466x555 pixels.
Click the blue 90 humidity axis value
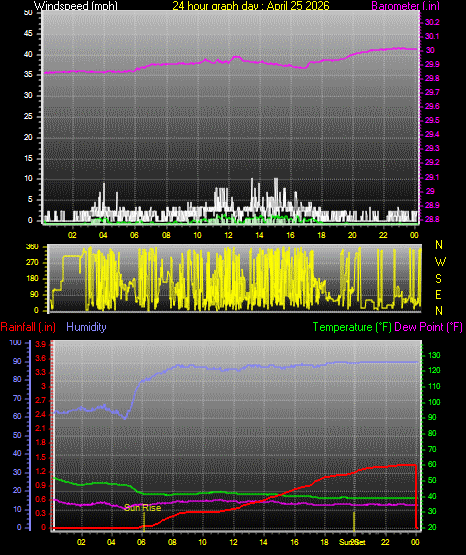point(17,361)
